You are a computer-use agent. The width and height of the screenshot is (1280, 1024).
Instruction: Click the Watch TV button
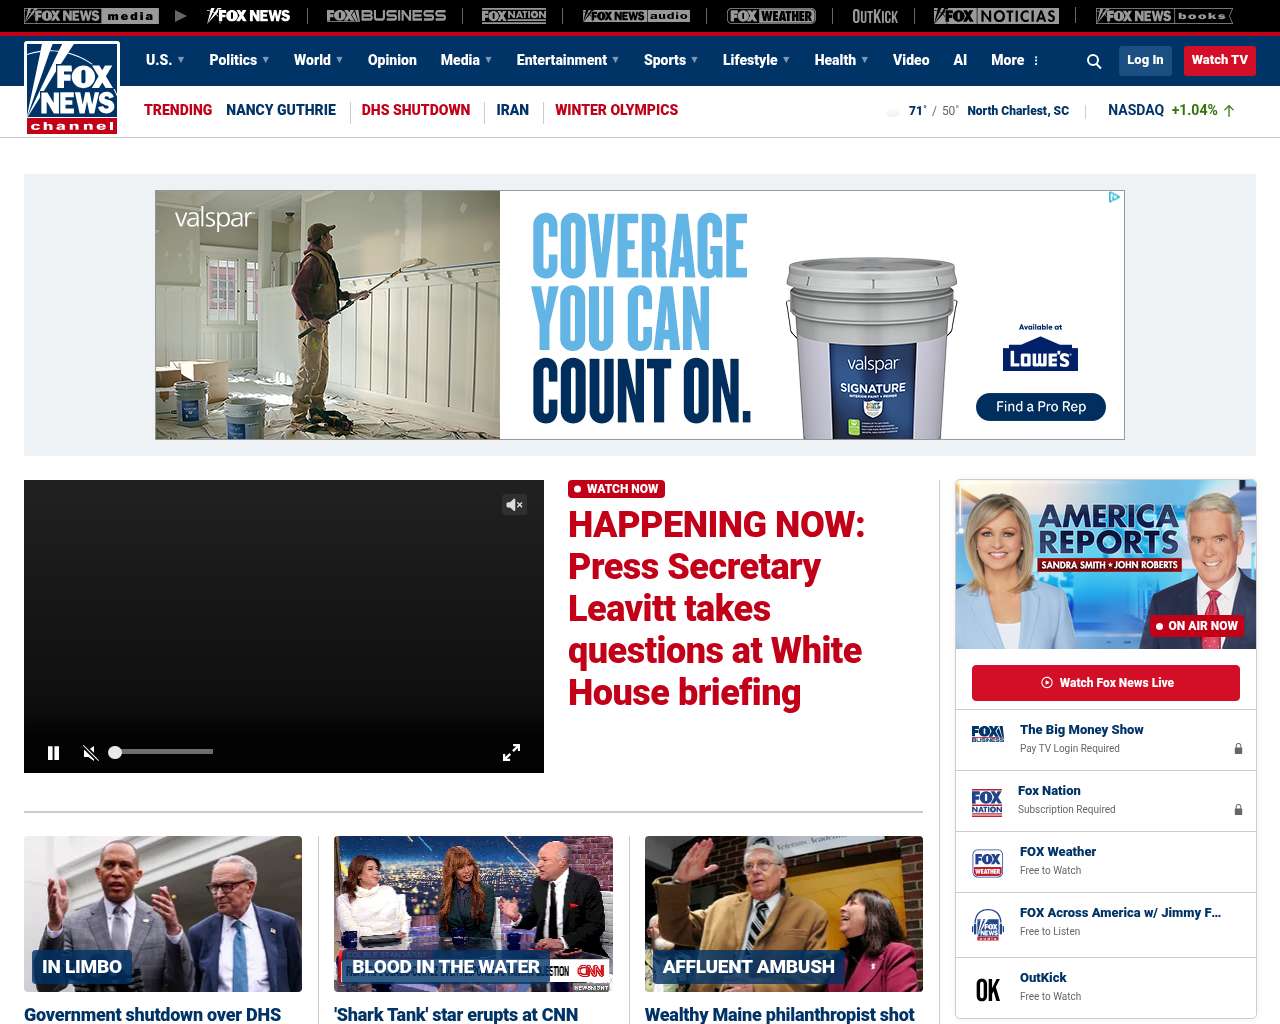[x=1219, y=60]
